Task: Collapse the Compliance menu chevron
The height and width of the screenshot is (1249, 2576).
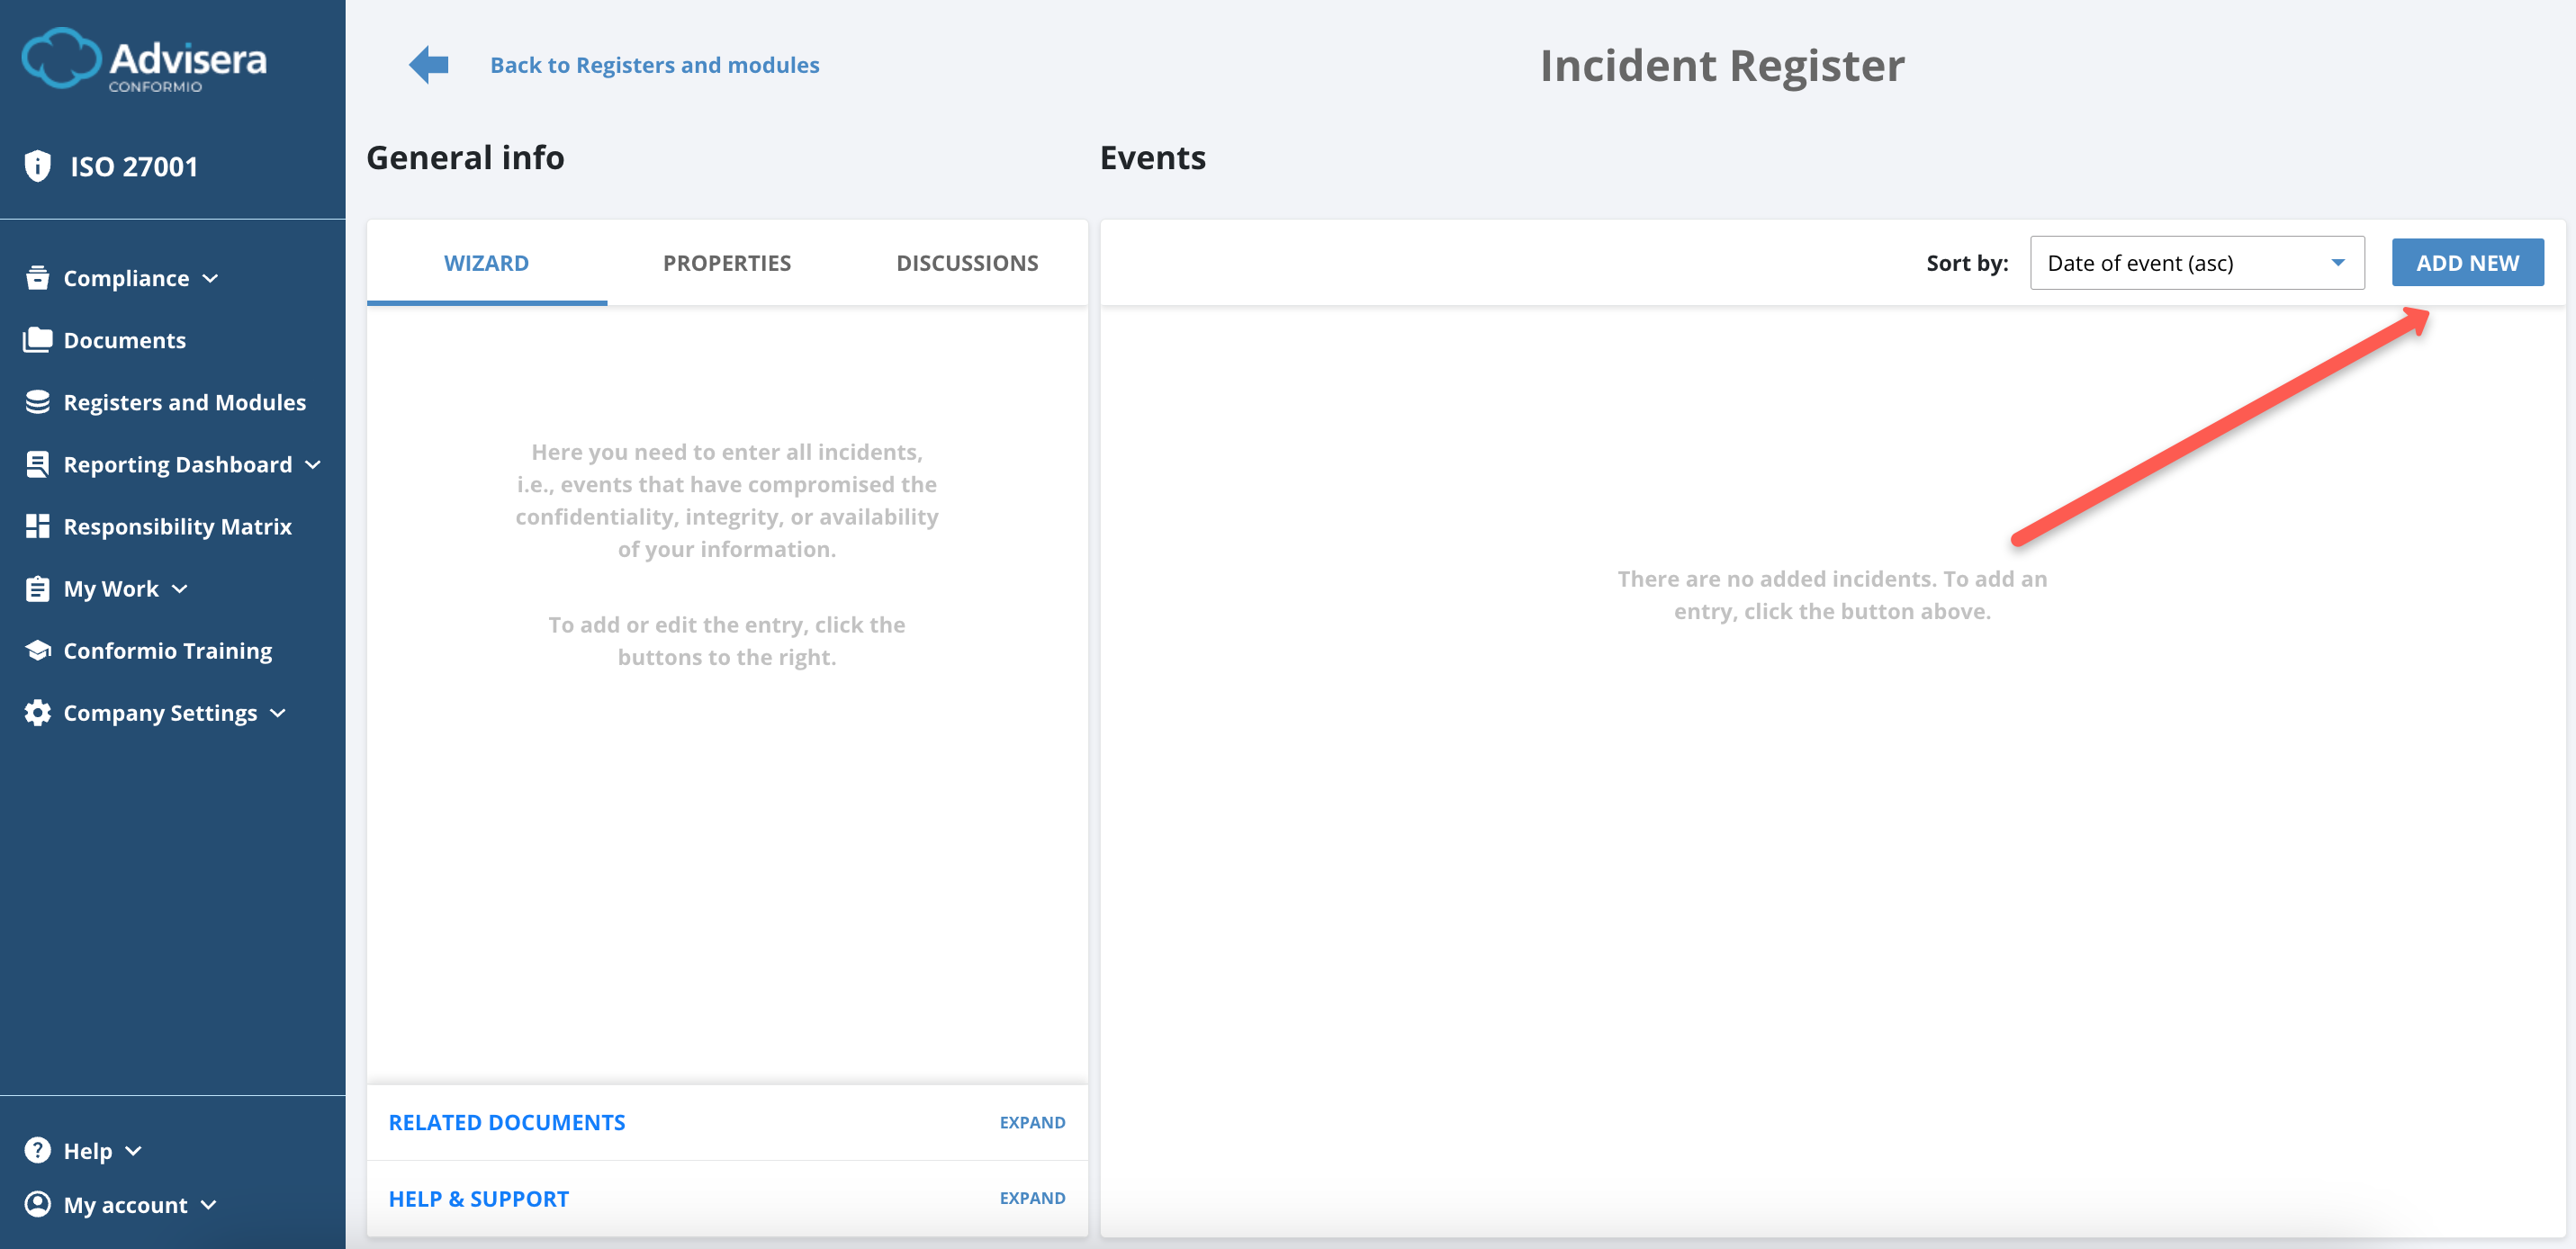Action: pos(211,279)
